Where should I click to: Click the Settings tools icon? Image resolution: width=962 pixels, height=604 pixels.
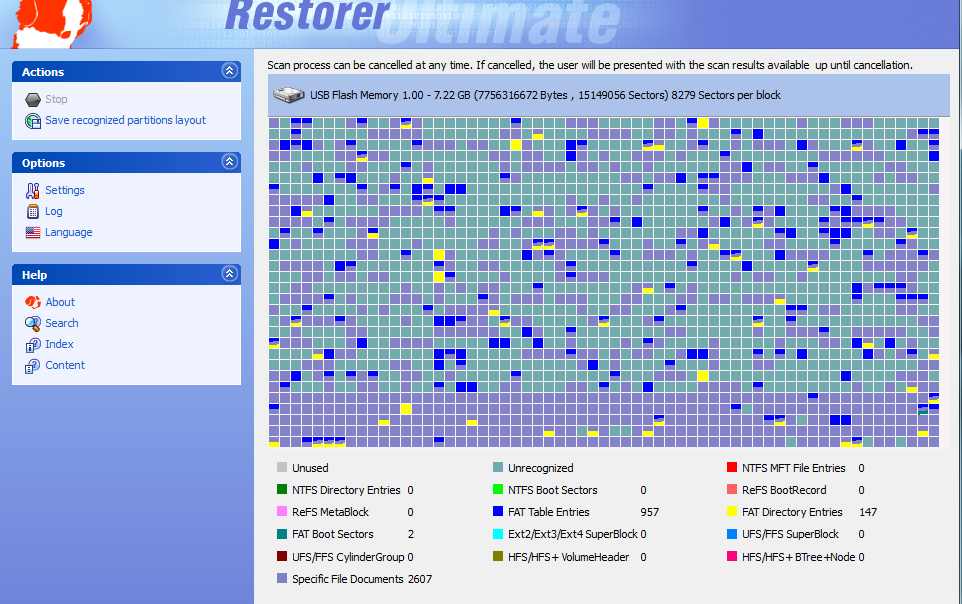[33, 191]
